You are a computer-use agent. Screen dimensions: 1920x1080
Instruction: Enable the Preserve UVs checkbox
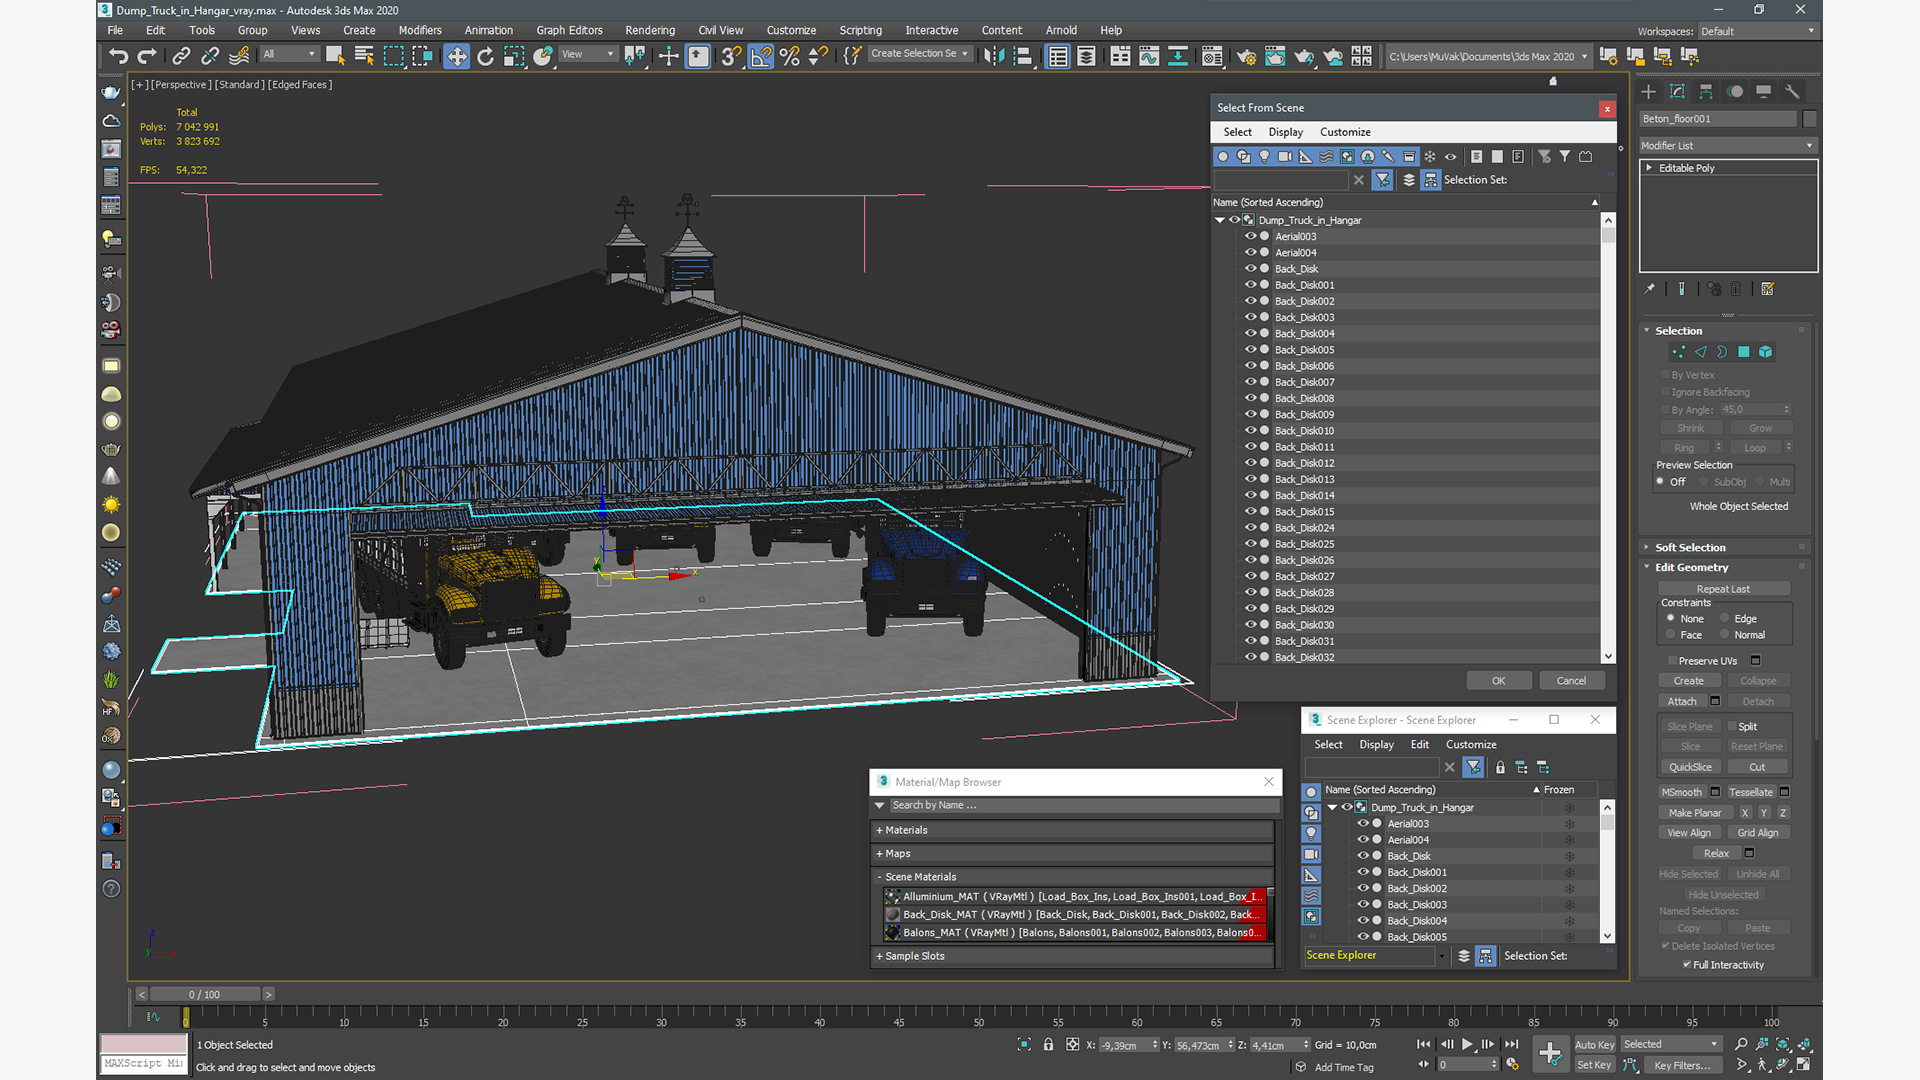[x=1672, y=661]
